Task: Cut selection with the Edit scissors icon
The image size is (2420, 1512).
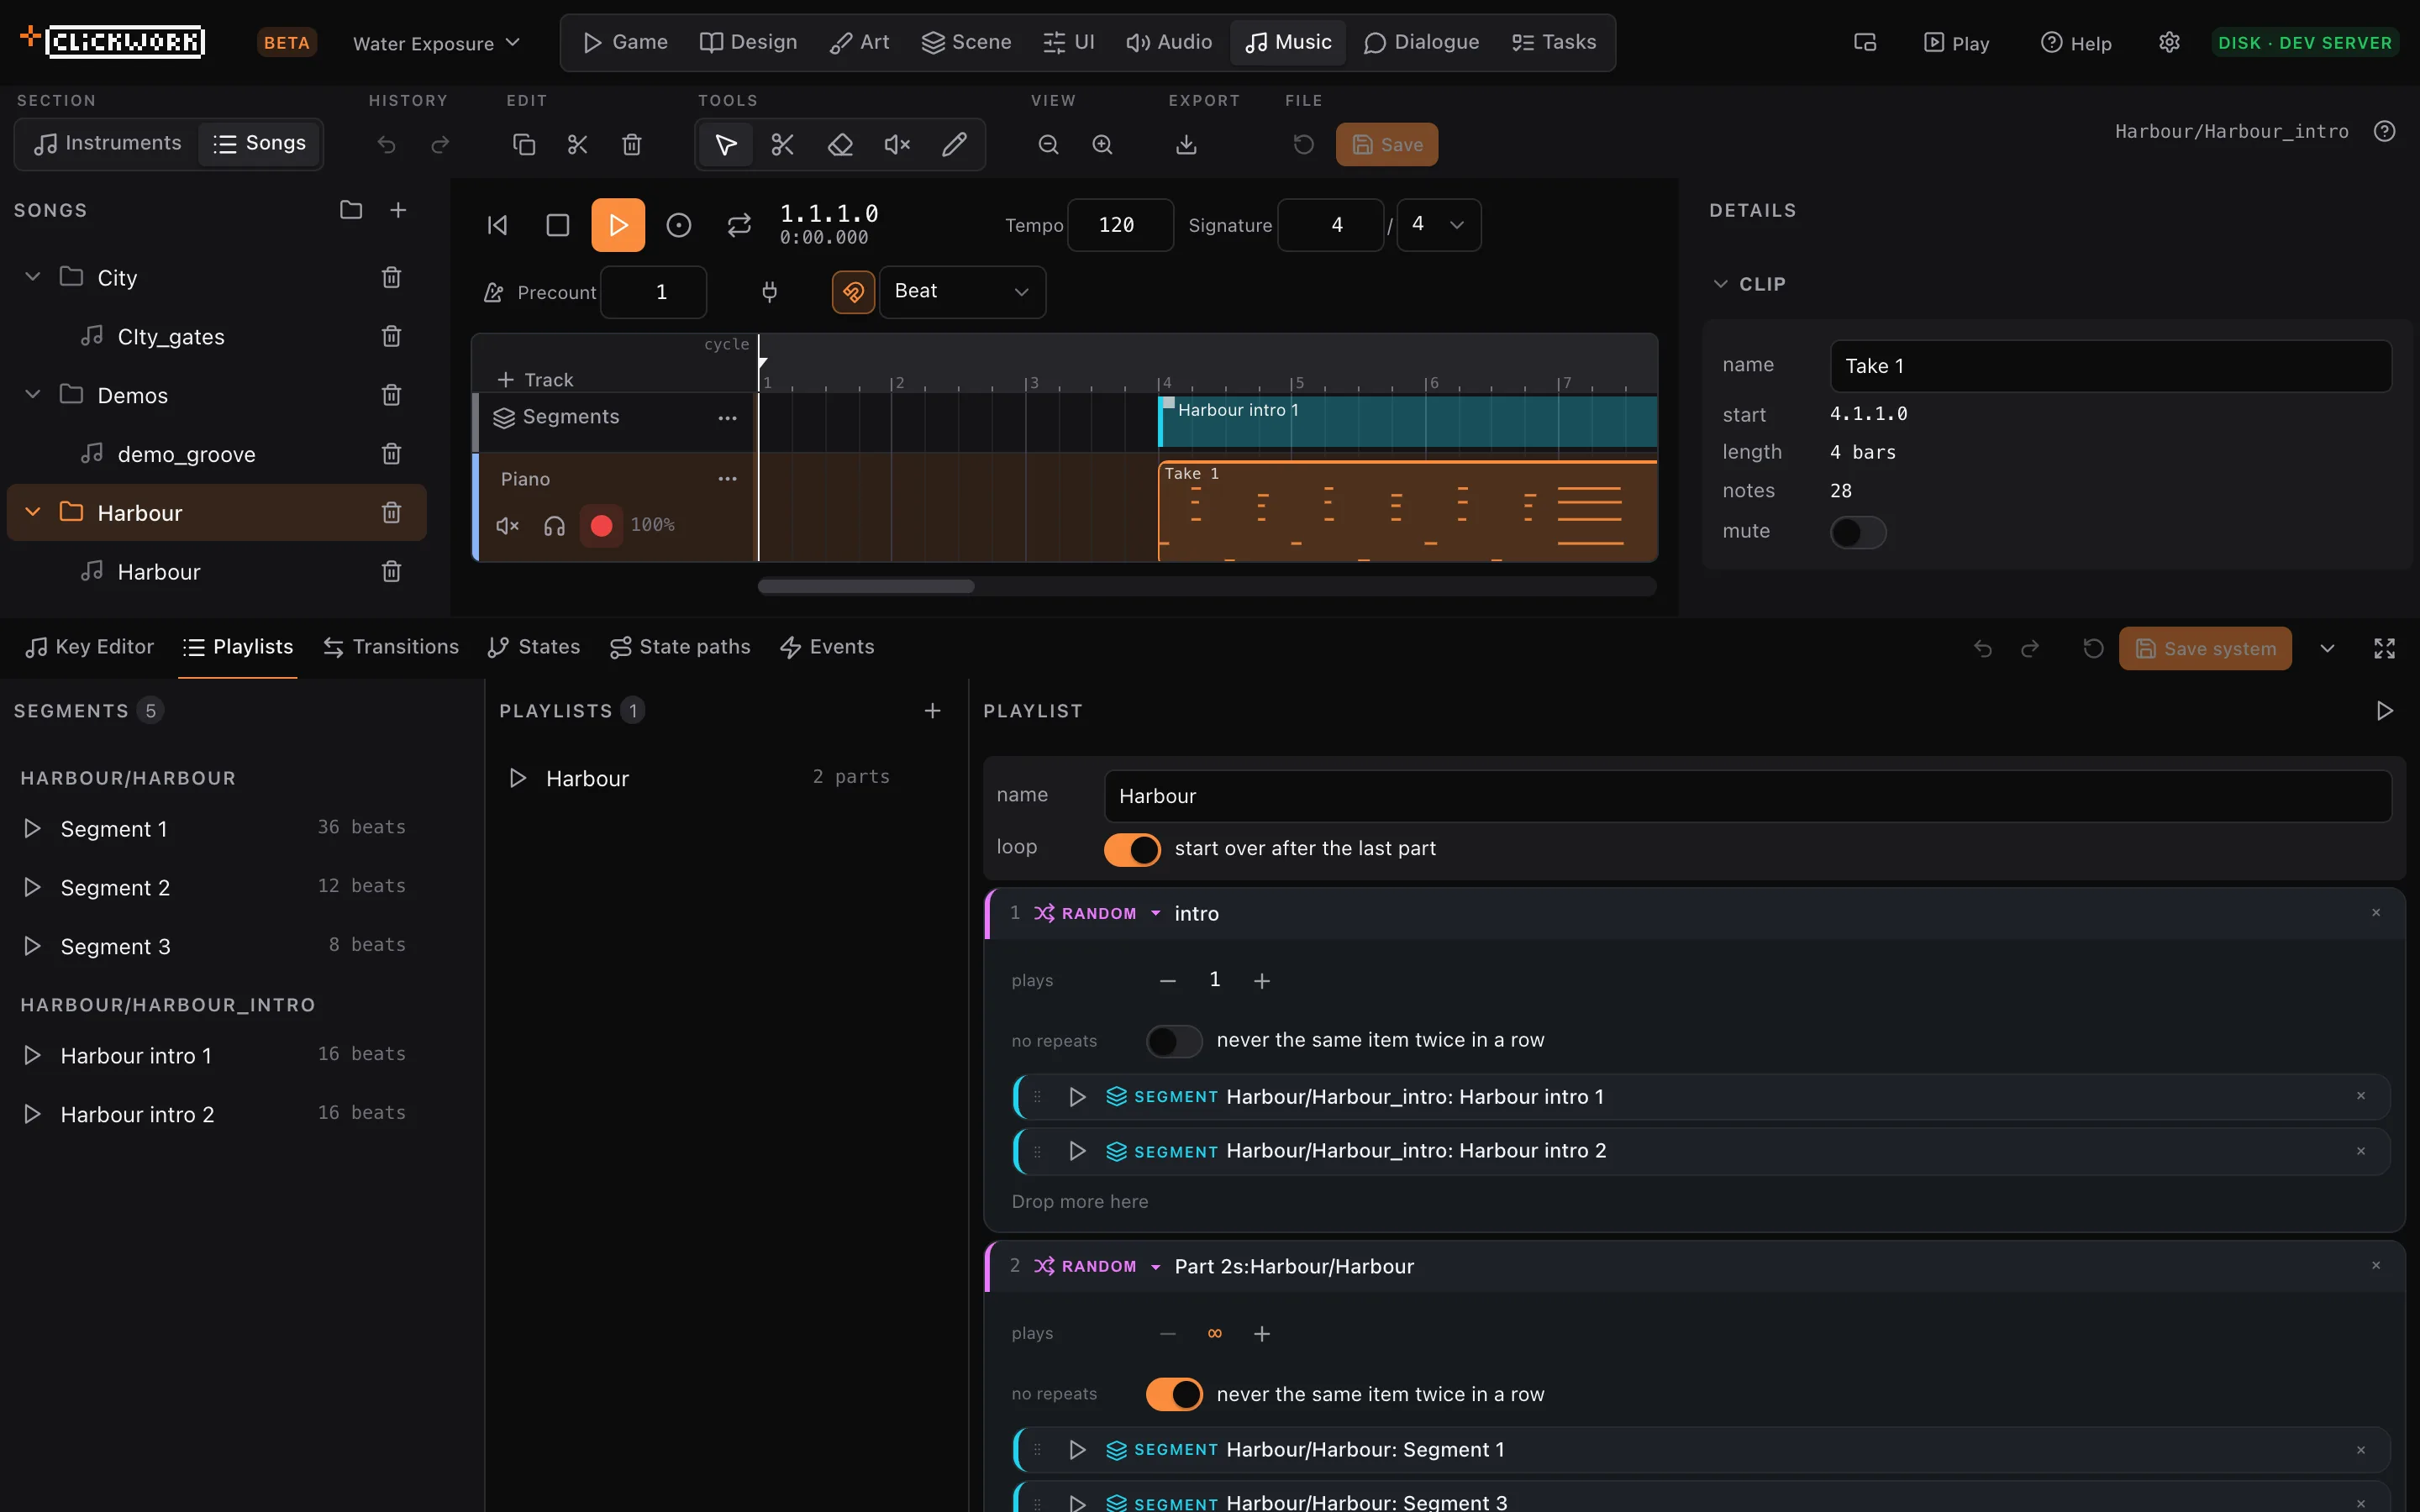Action: coord(578,145)
